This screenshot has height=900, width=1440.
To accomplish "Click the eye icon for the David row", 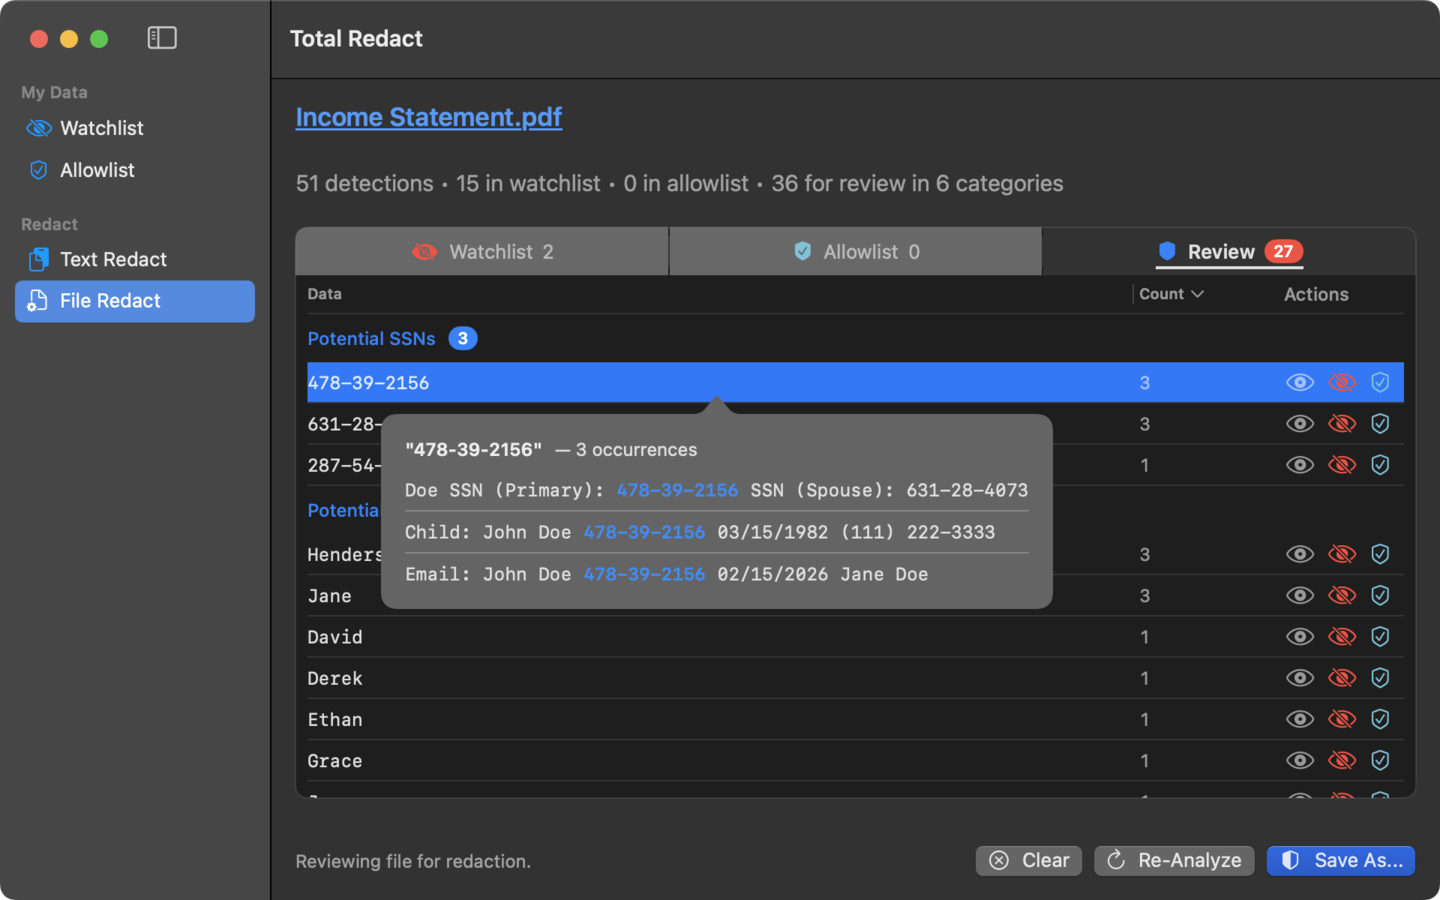I will click(x=1300, y=637).
